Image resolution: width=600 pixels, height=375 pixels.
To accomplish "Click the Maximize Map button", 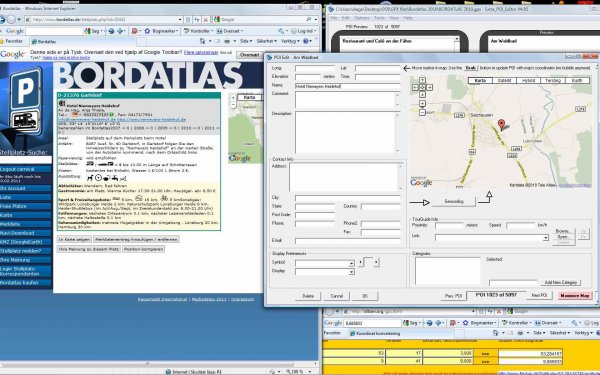I will (x=574, y=295).
